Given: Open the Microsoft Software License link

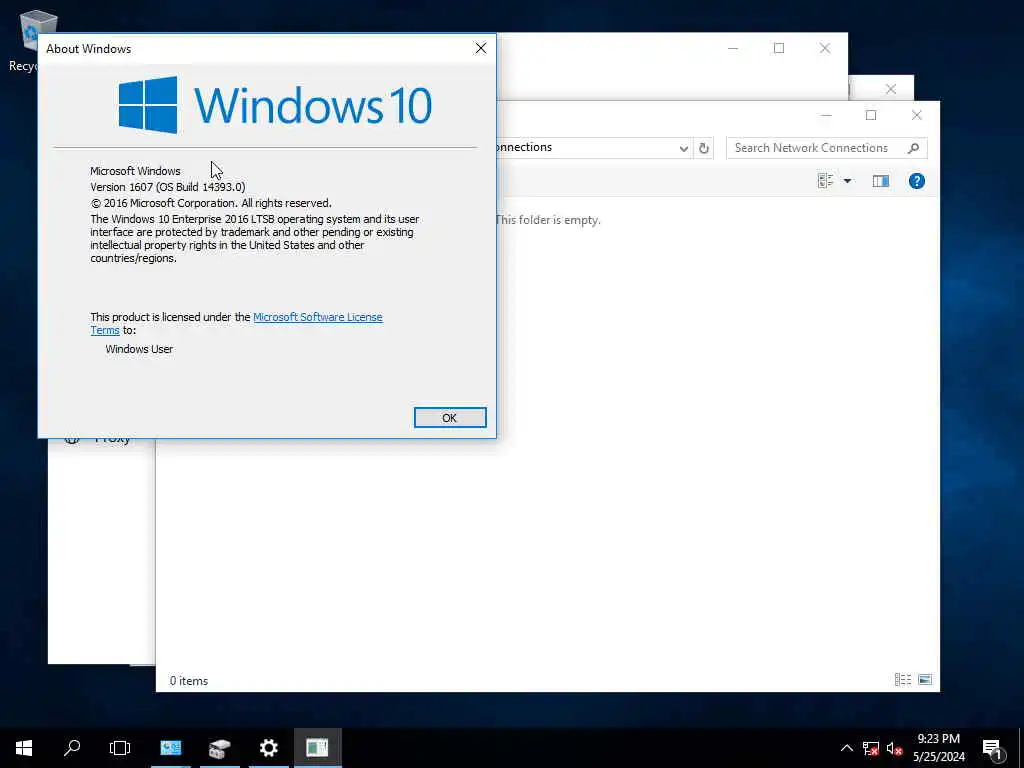Looking at the screenshot, I should click(317, 317).
